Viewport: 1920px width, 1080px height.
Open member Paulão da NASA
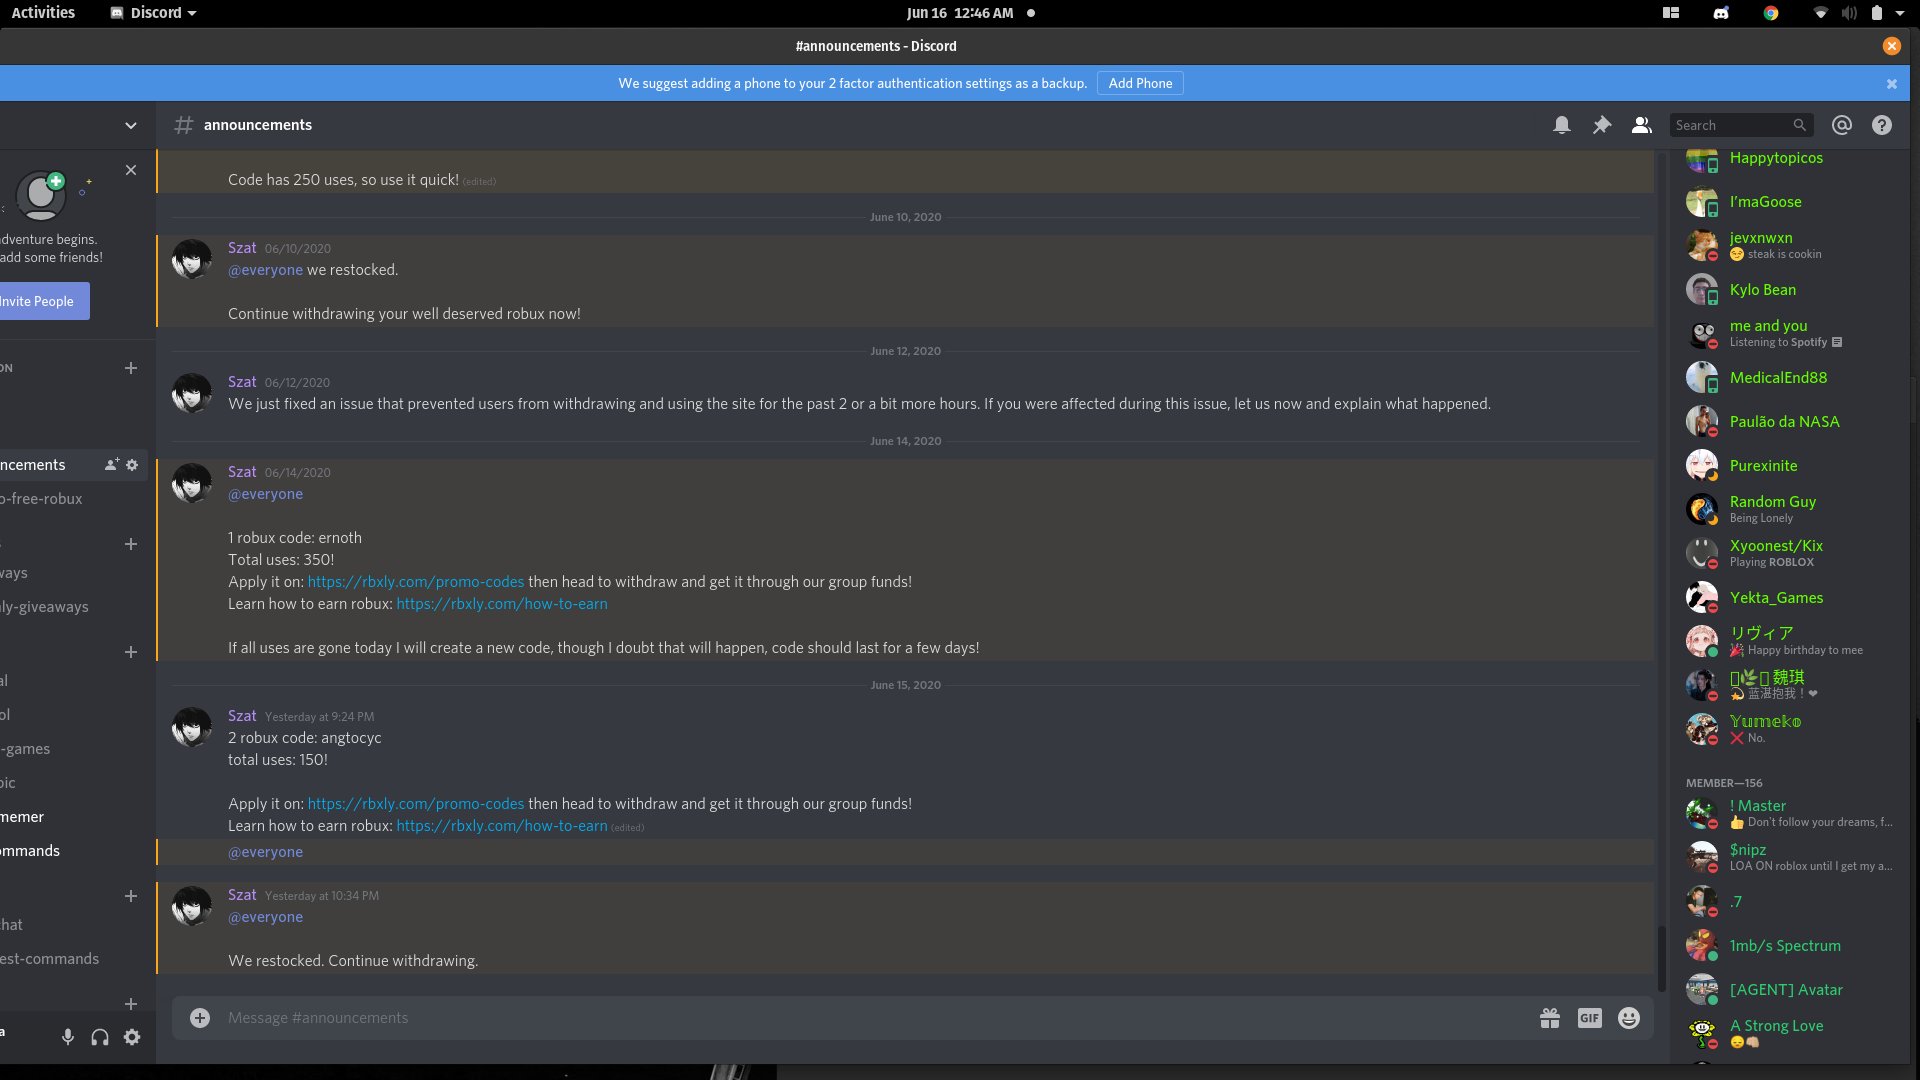[1789, 422]
